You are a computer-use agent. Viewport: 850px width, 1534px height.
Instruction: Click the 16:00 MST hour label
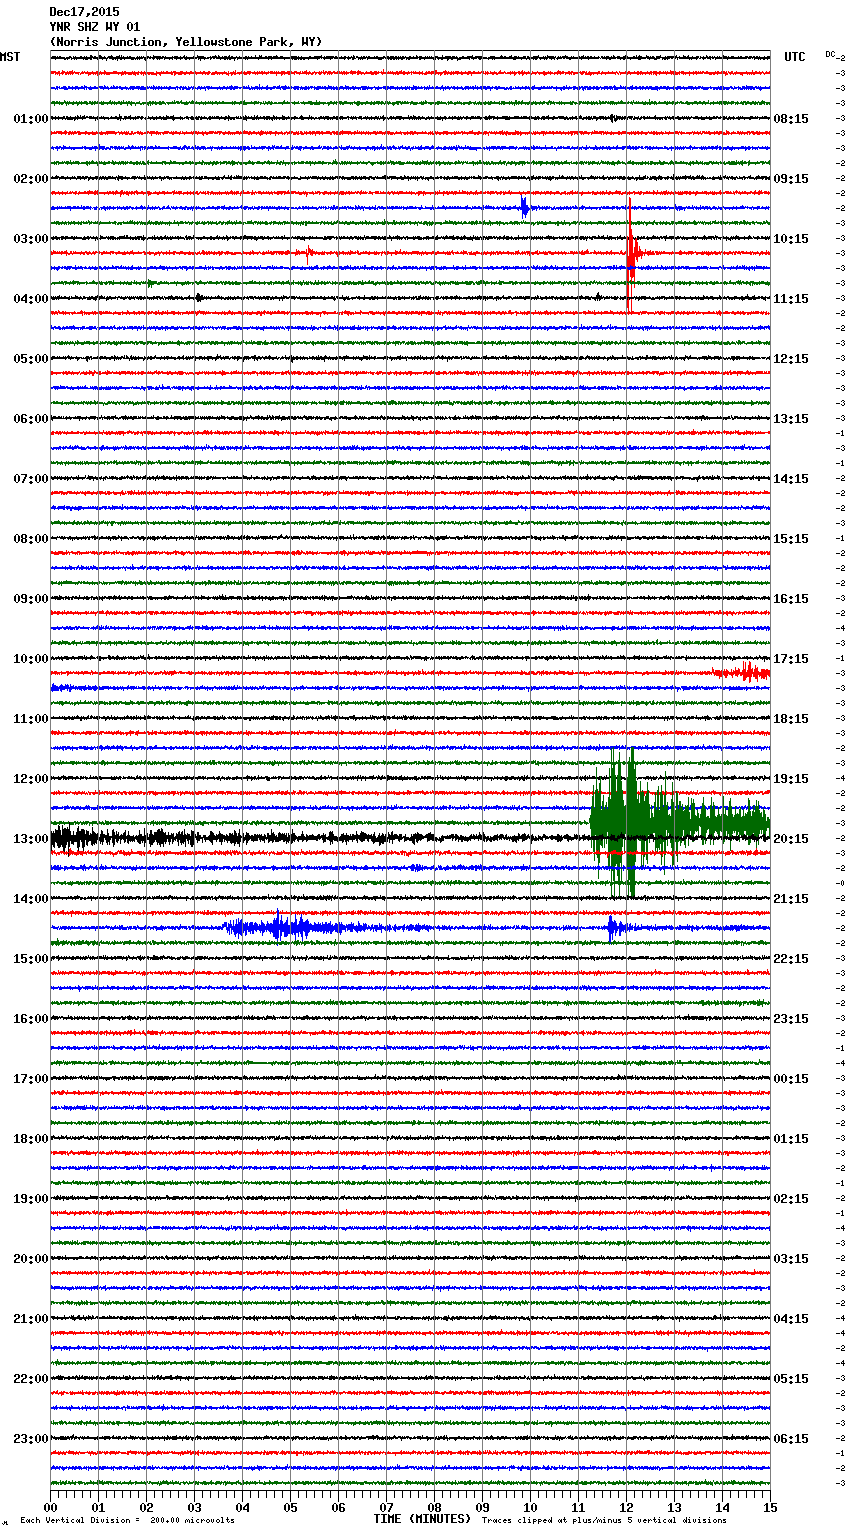click(31, 1019)
